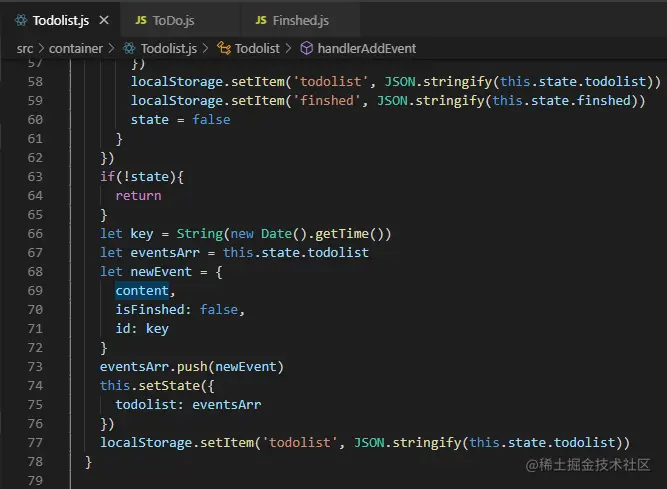The height and width of the screenshot is (489, 667).
Task: Click 'this.state.finshed' on line 59
Action: [562, 100]
